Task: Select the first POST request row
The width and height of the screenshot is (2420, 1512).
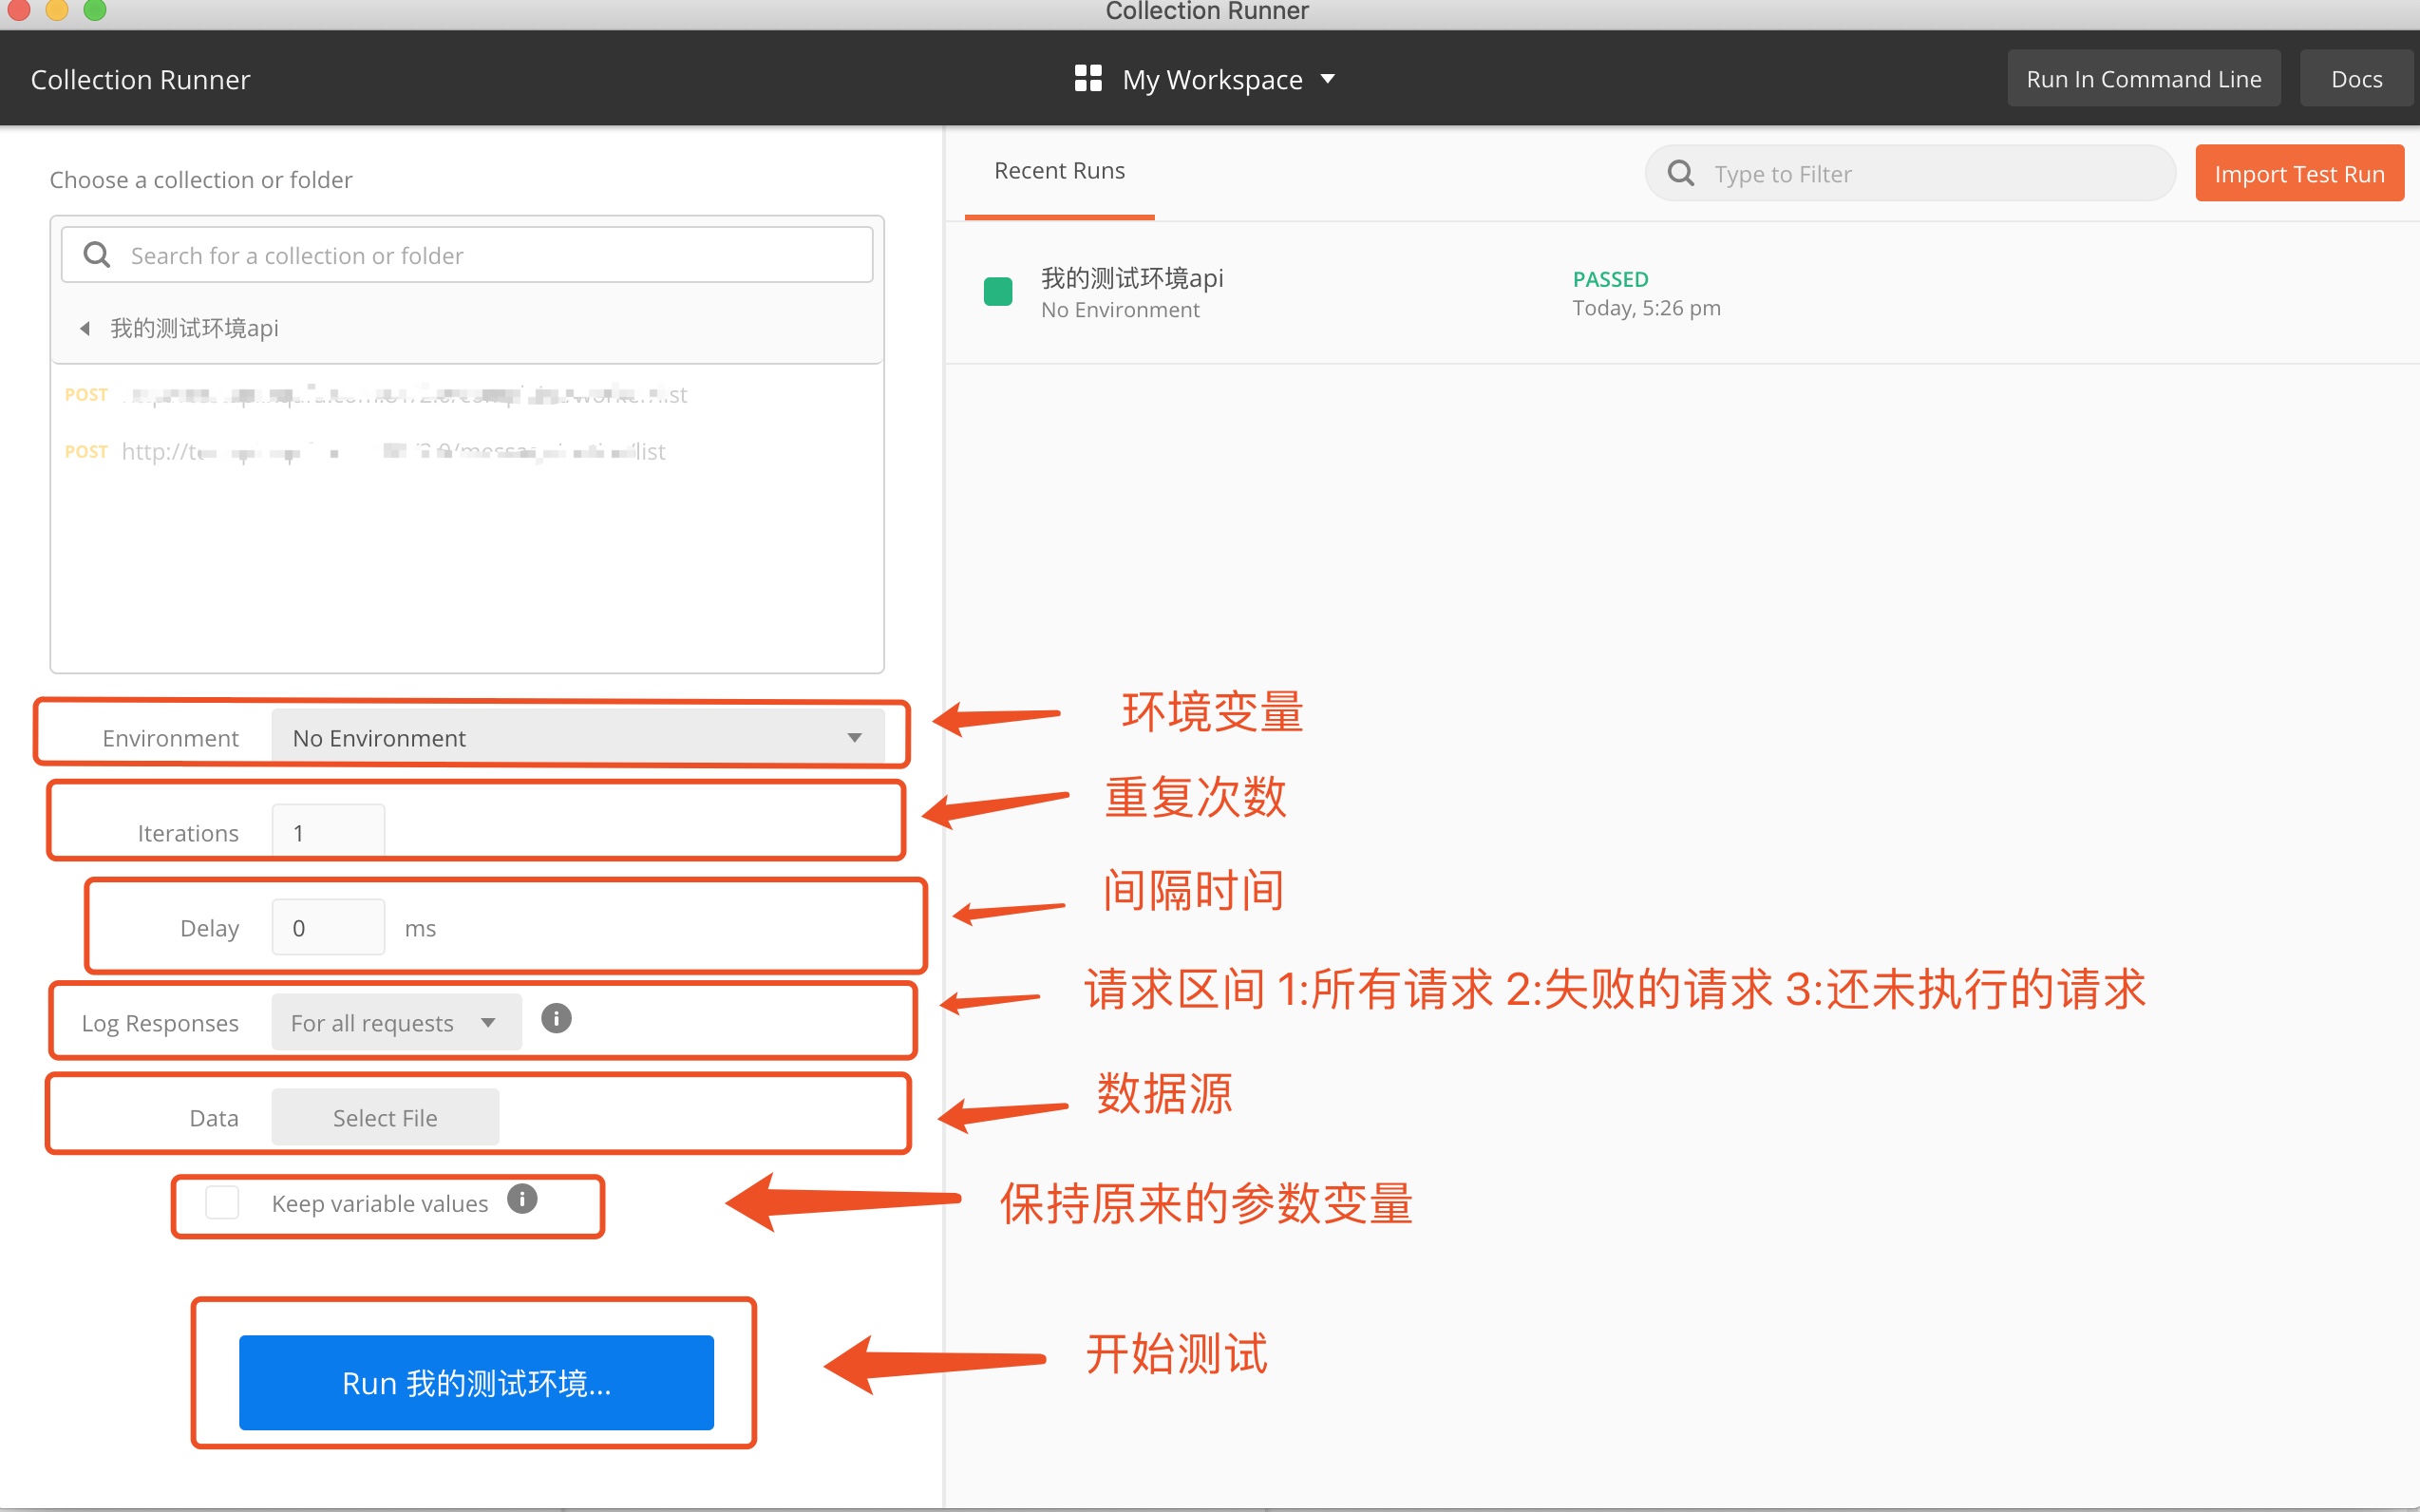Action: tap(467, 395)
